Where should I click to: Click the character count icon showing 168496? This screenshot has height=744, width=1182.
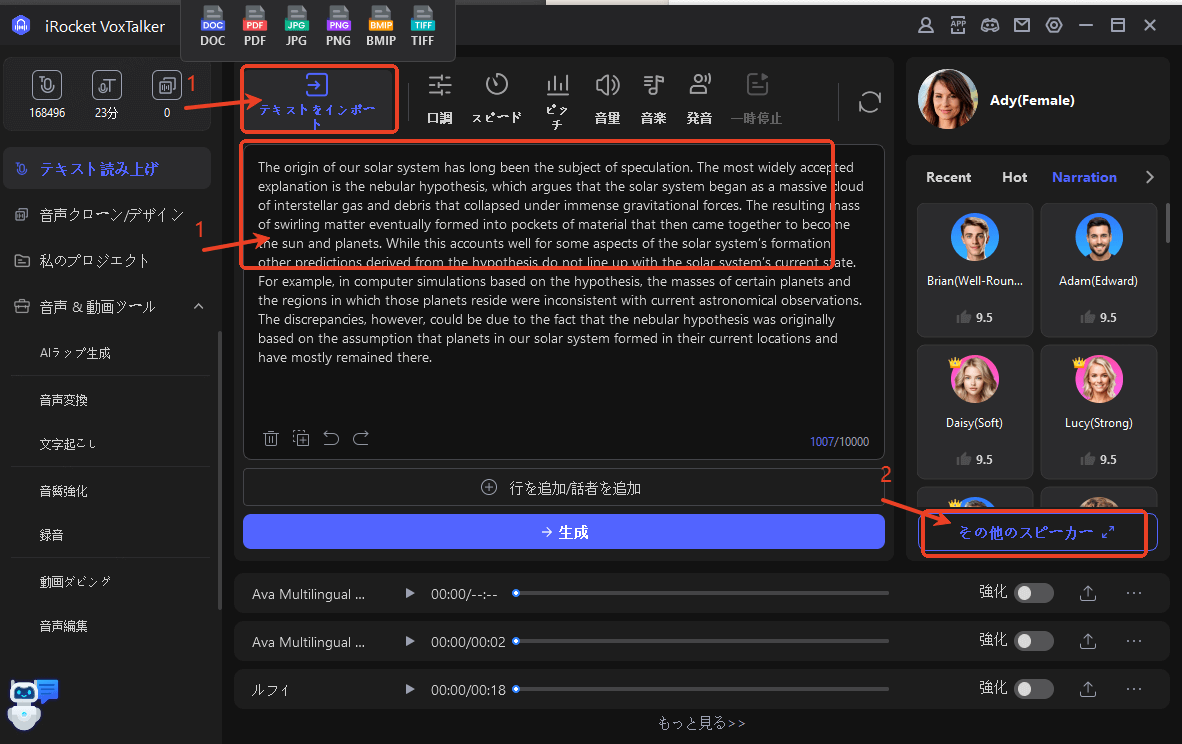pyautogui.click(x=47, y=85)
